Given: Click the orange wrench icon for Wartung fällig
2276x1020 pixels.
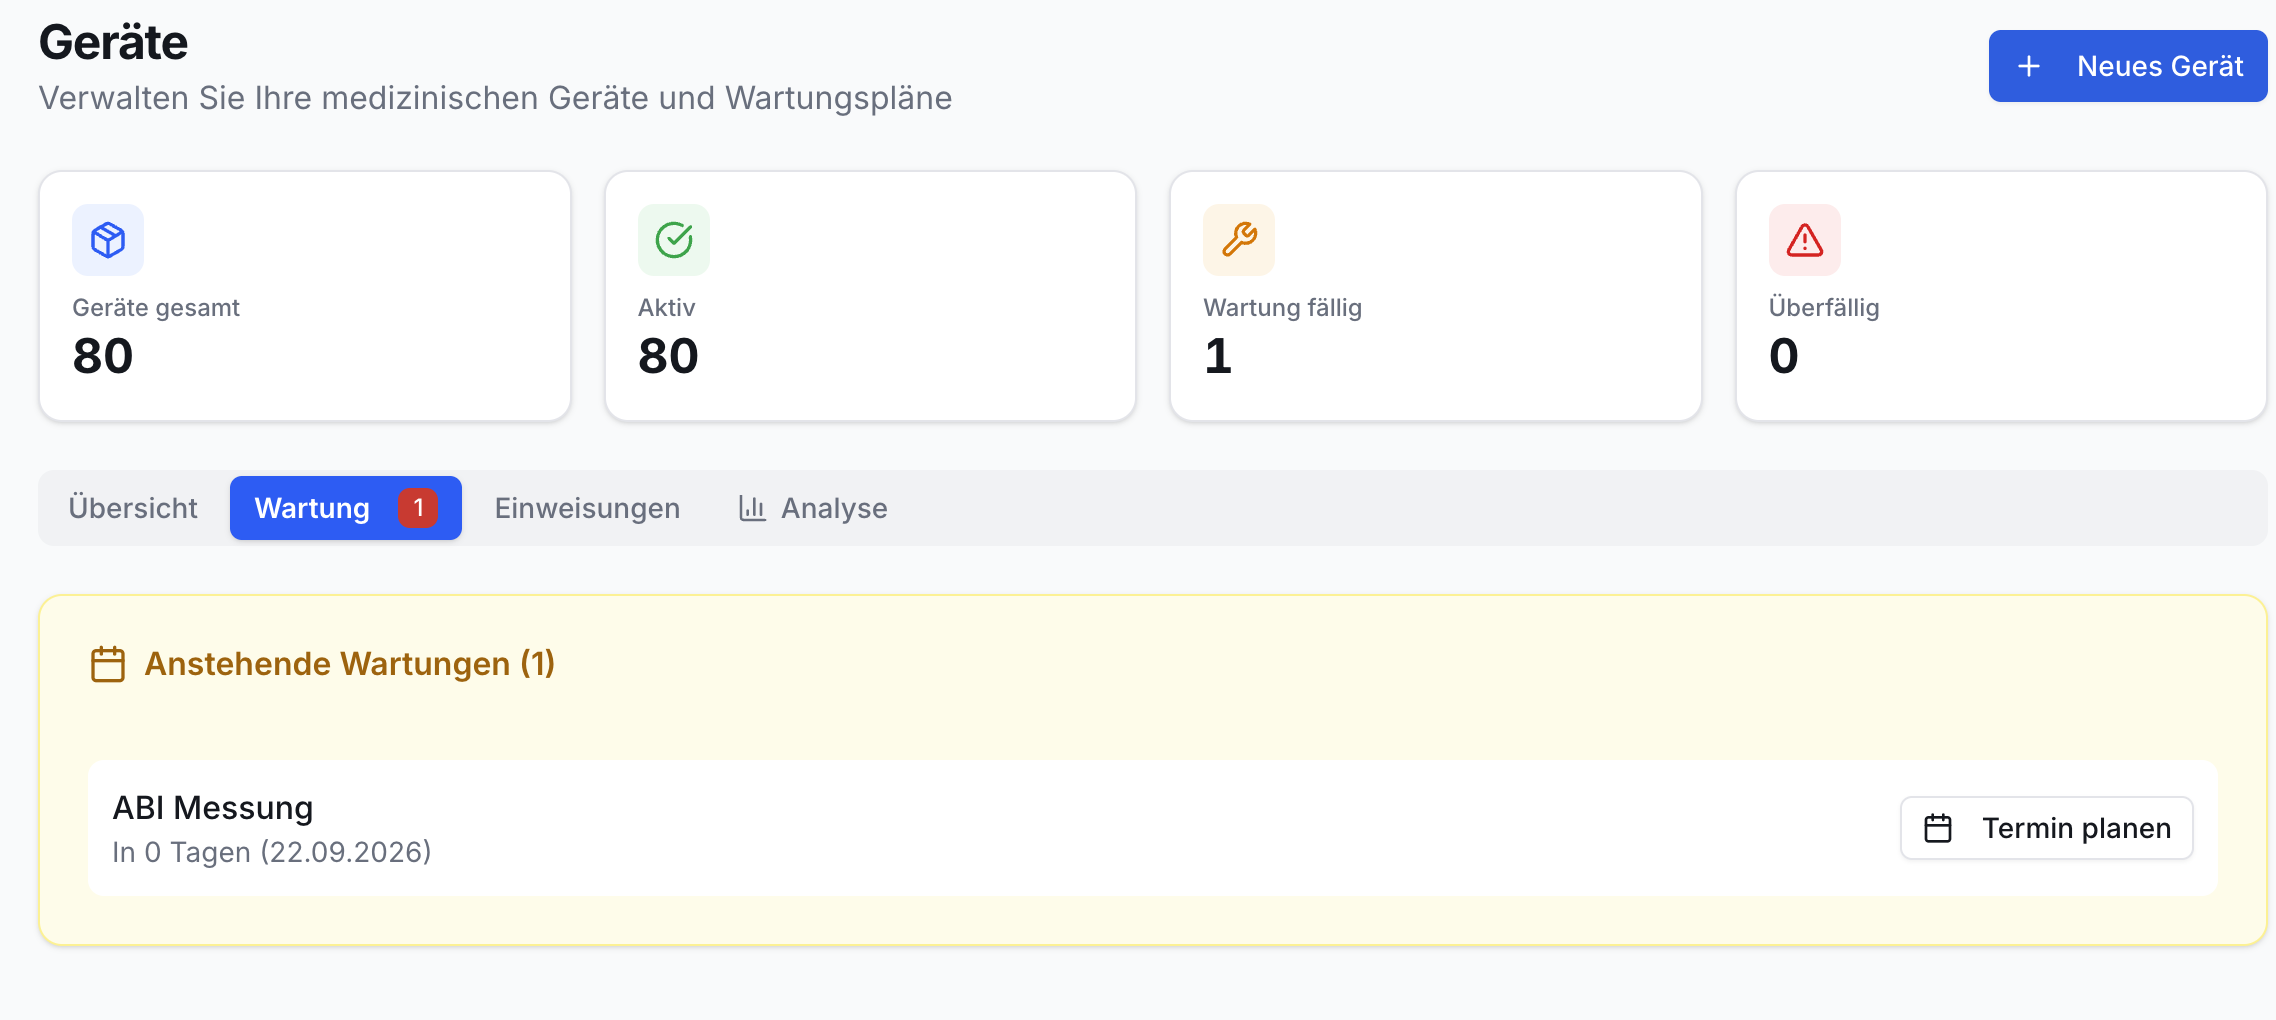Looking at the screenshot, I should click(1239, 240).
